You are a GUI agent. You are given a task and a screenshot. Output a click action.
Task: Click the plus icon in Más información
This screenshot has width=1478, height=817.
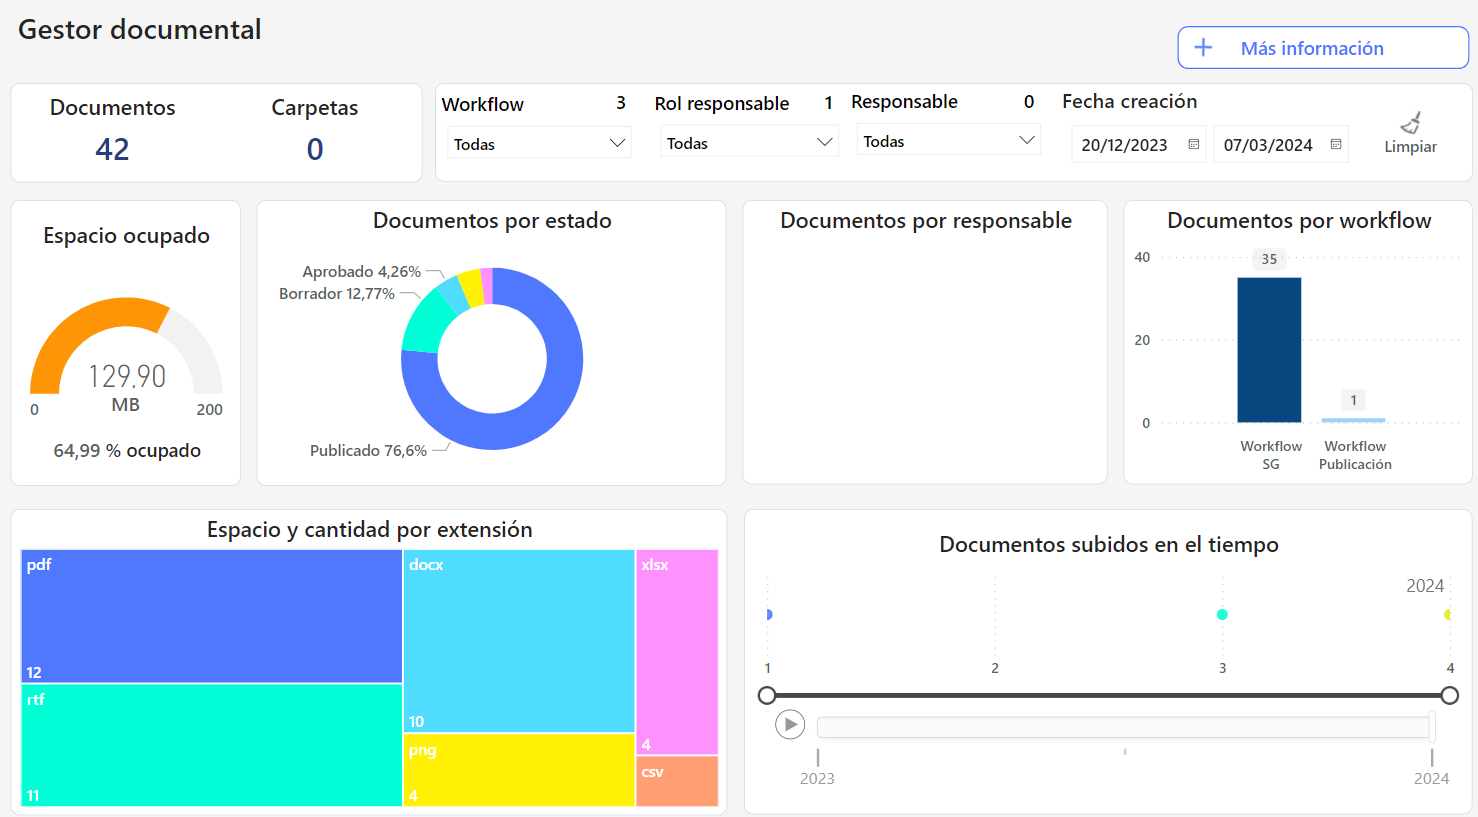[x=1204, y=48]
